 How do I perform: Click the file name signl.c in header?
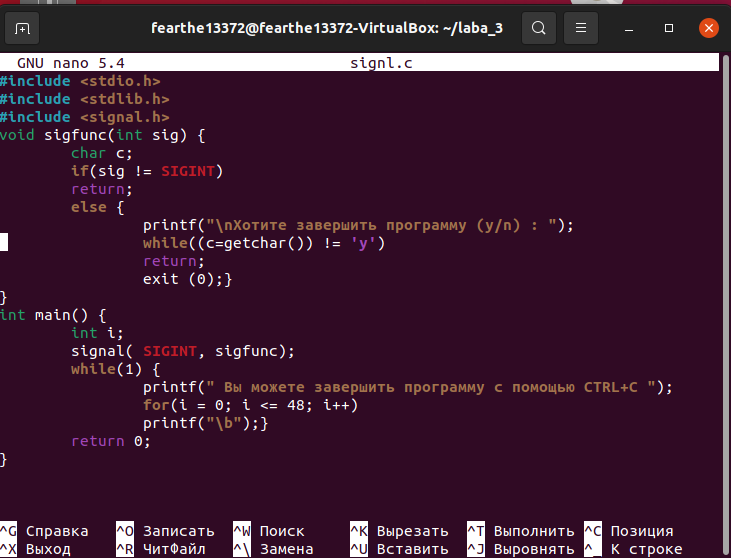(381, 63)
